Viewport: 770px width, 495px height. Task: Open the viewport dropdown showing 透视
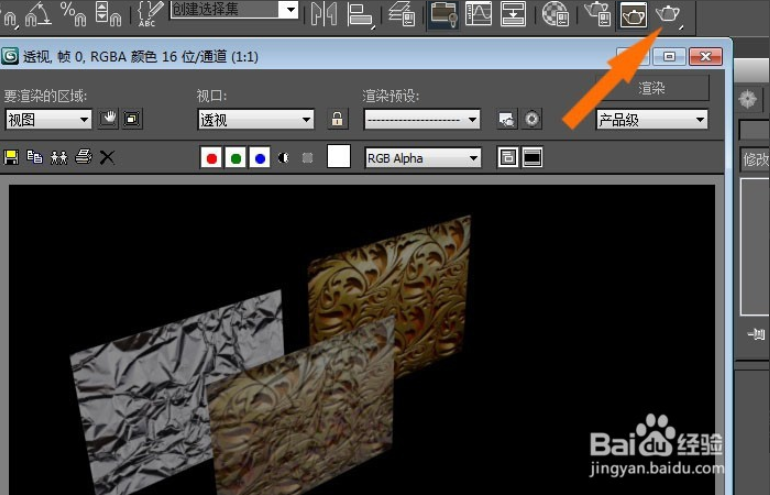(256, 119)
